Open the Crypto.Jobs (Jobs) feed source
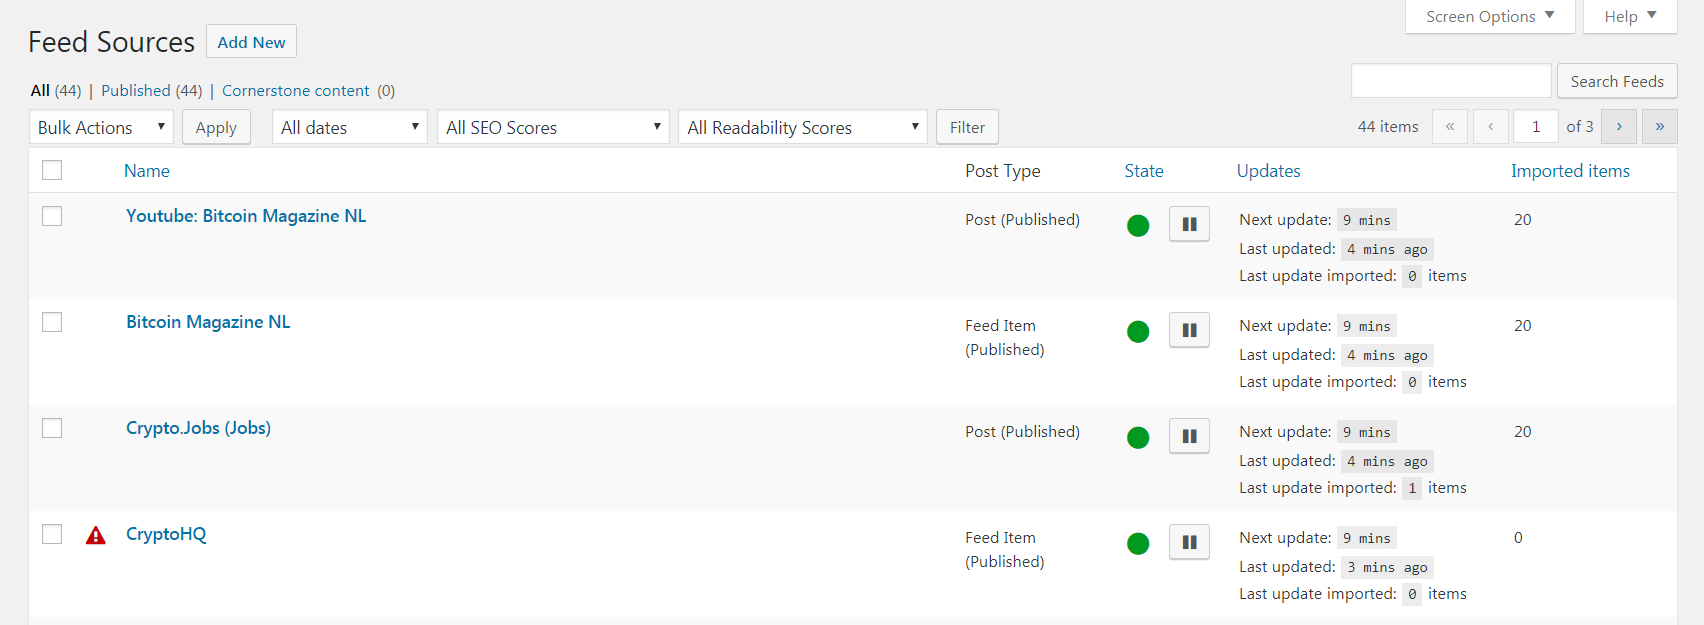1704x625 pixels. click(x=198, y=428)
